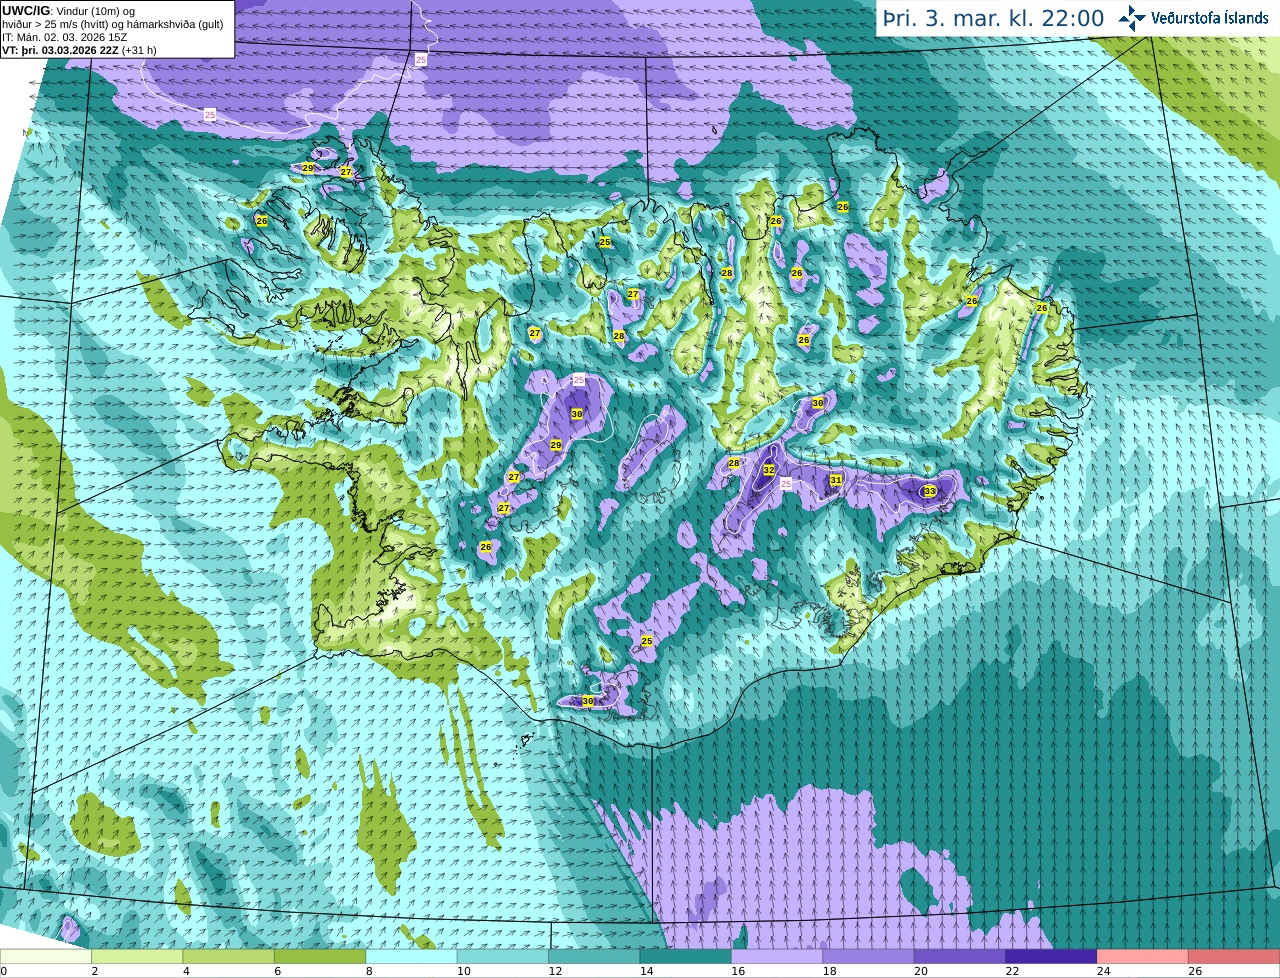Select the 10–12 m/s light teal legend swatch
Image resolution: width=1280 pixels, height=978 pixels.
(503, 956)
